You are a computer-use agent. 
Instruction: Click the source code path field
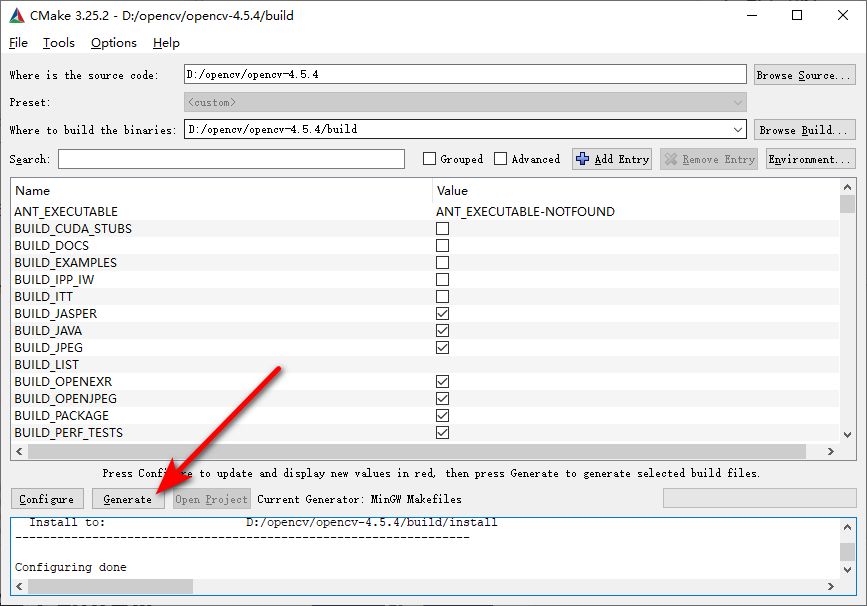[465, 75]
